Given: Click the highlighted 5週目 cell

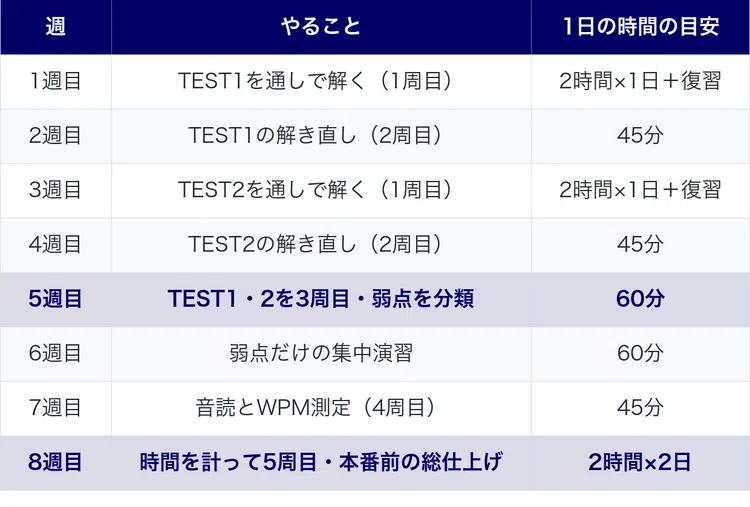Looking at the screenshot, I should point(55,299).
